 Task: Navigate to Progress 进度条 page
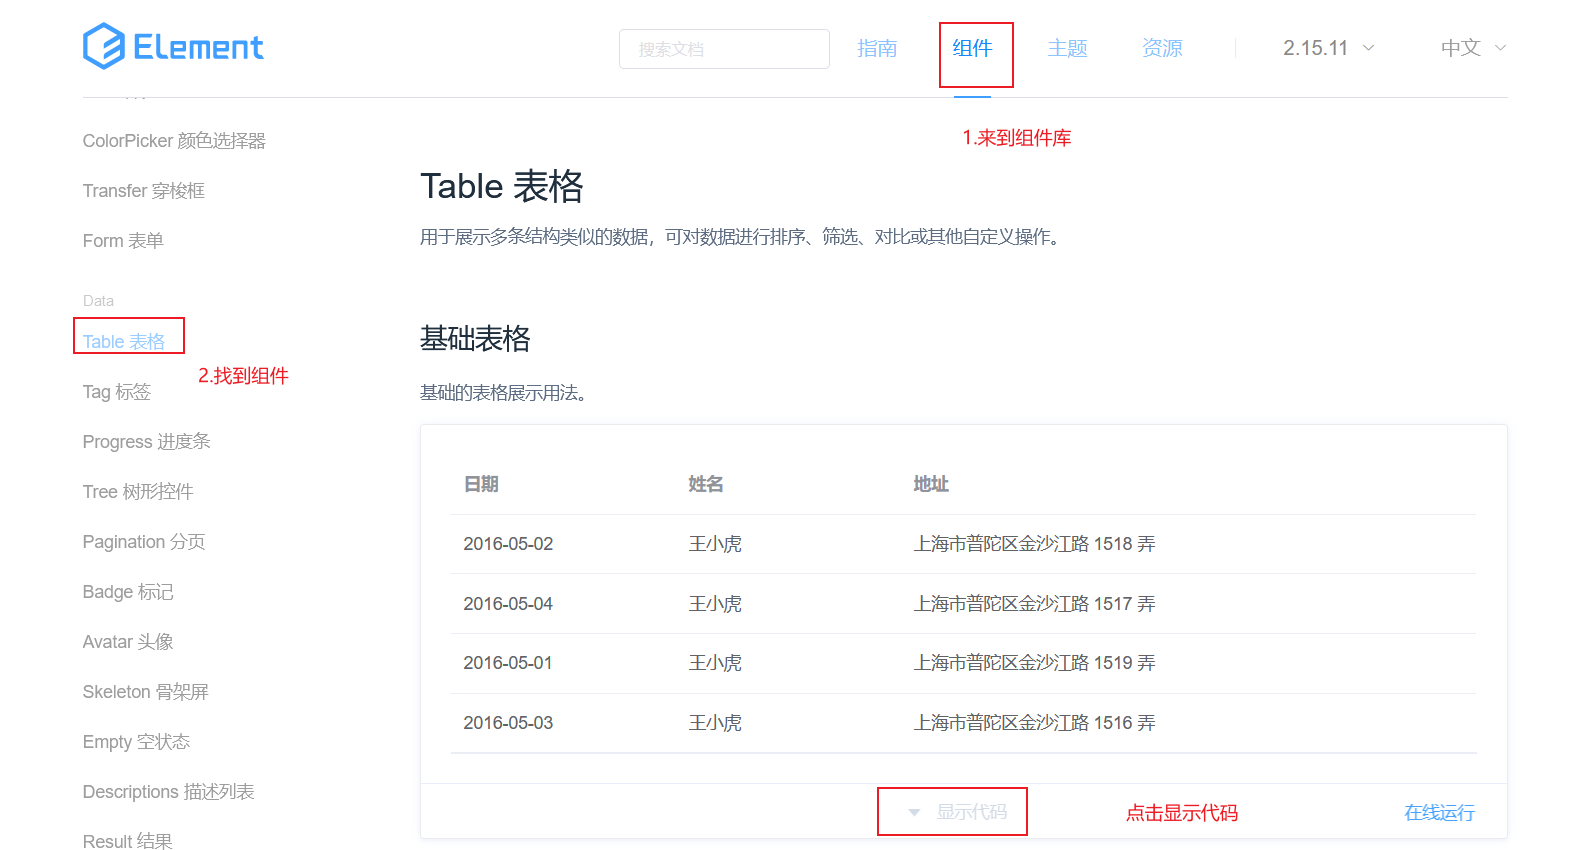(x=146, y=442)
